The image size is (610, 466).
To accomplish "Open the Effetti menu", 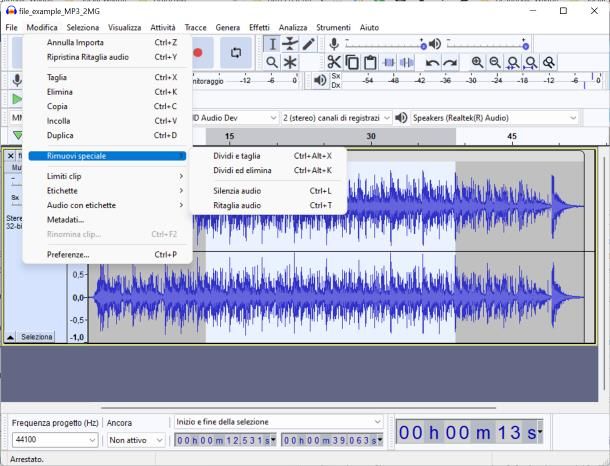I will (259, 28).
